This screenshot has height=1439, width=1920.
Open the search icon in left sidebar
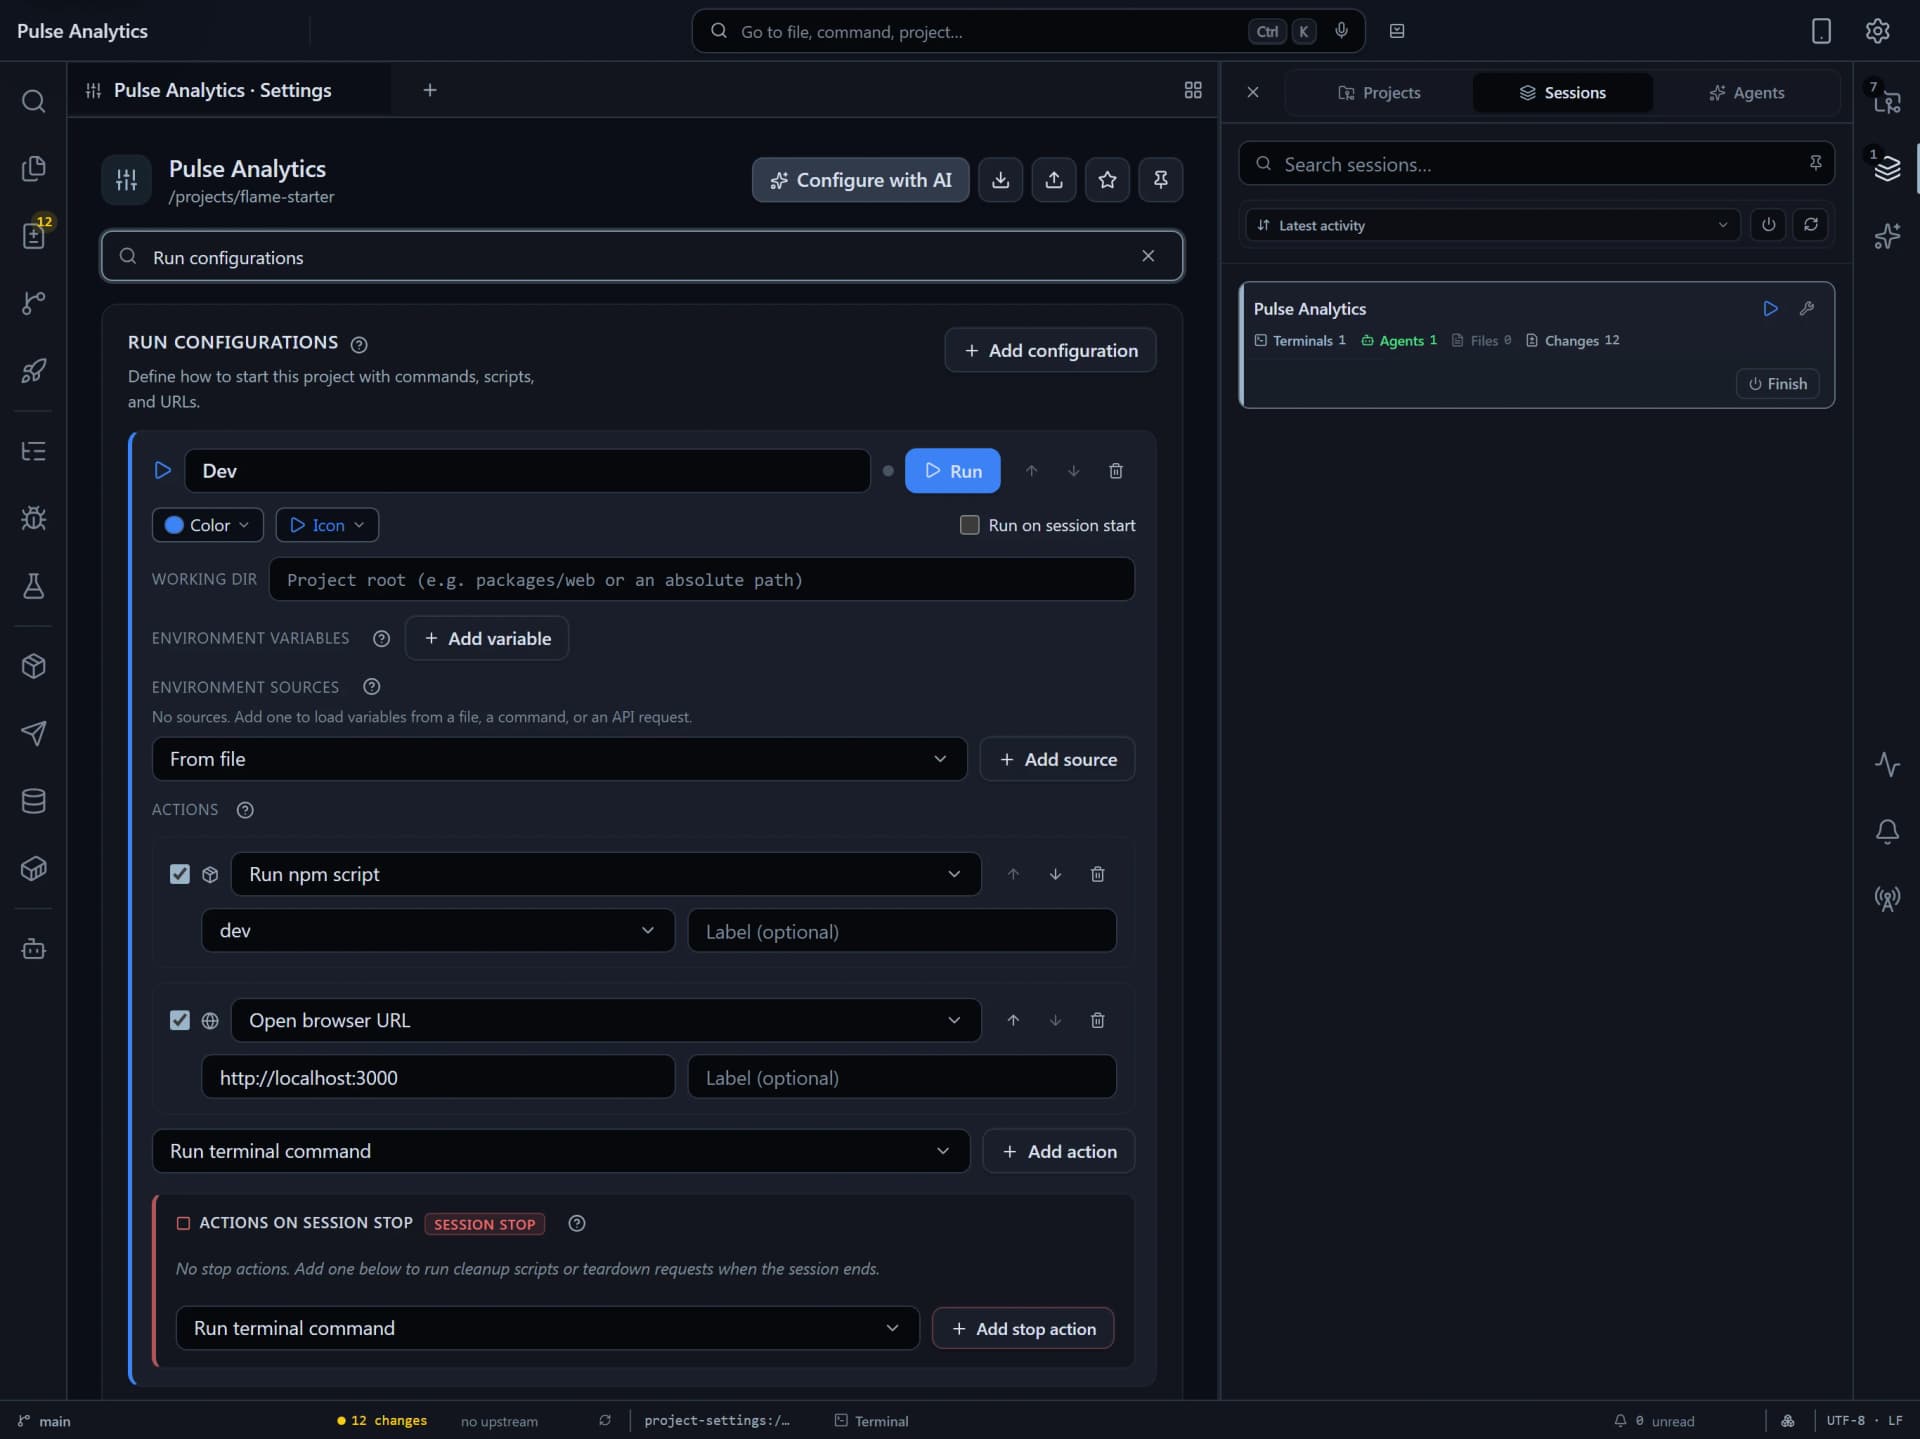[x=33, y=101]
